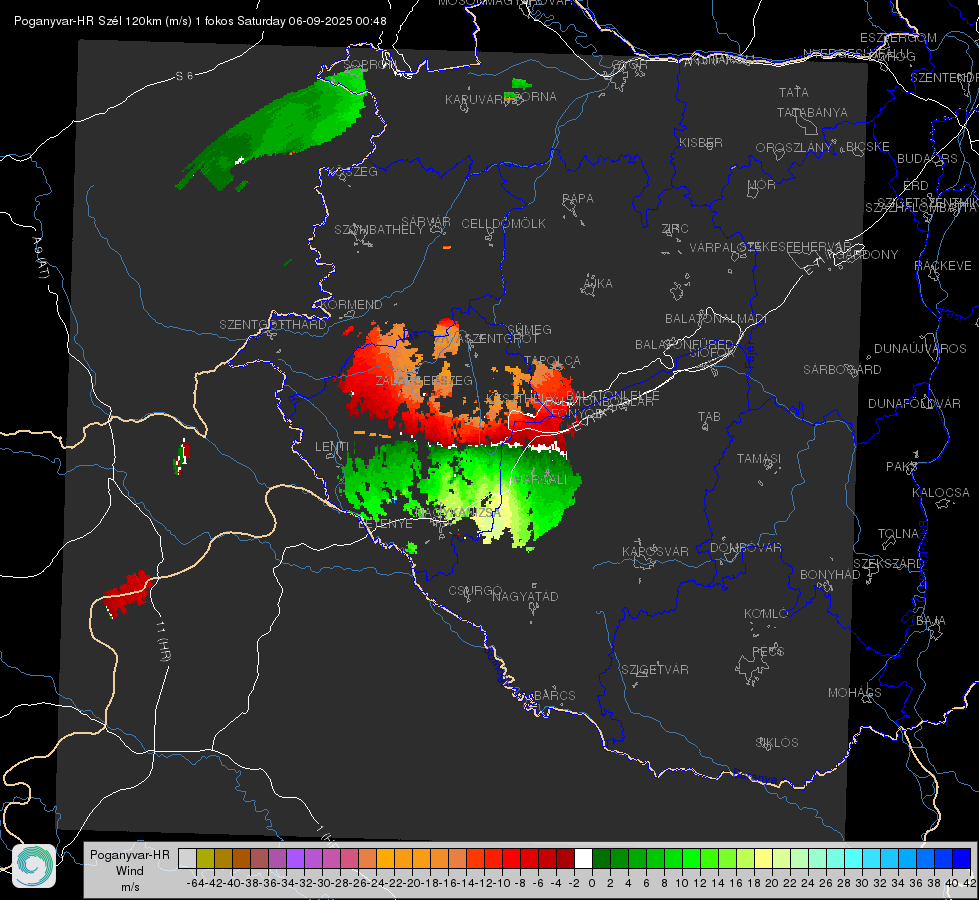Click the TATA city label
Screen dimensions: 979x900
pos(794,92)
